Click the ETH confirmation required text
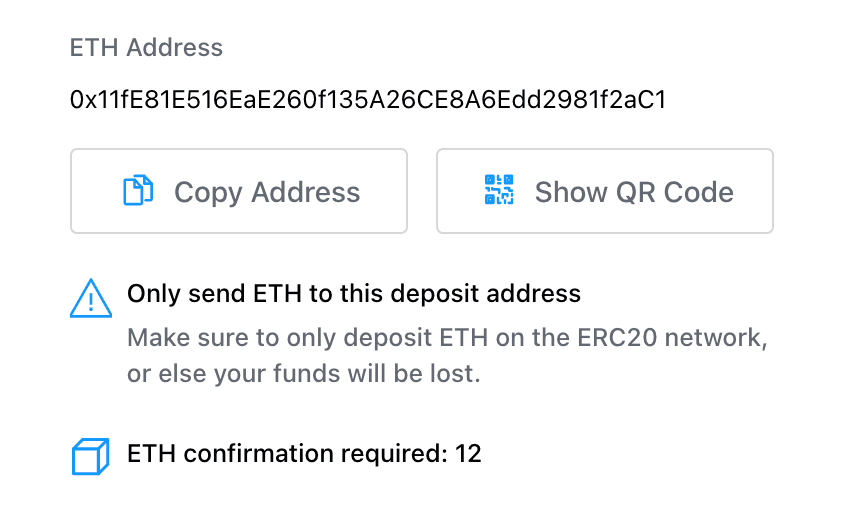 304,454
